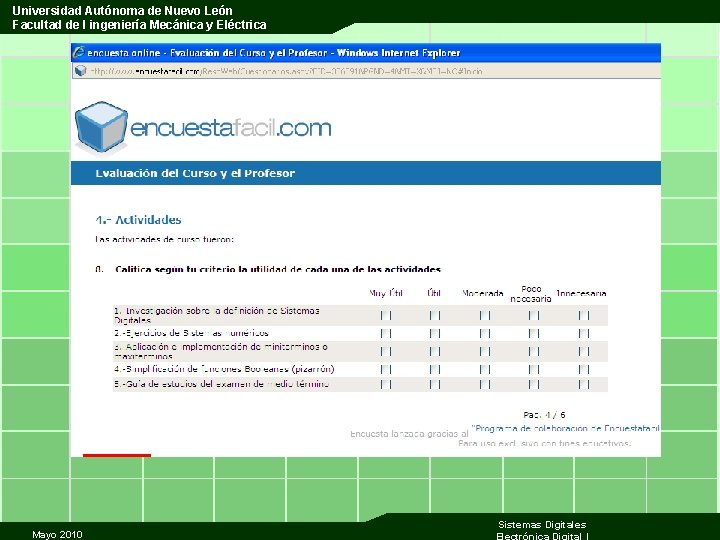Select Útil for Simplificación de funciones Booleanas
720x540 pixels.
(434, 369)
